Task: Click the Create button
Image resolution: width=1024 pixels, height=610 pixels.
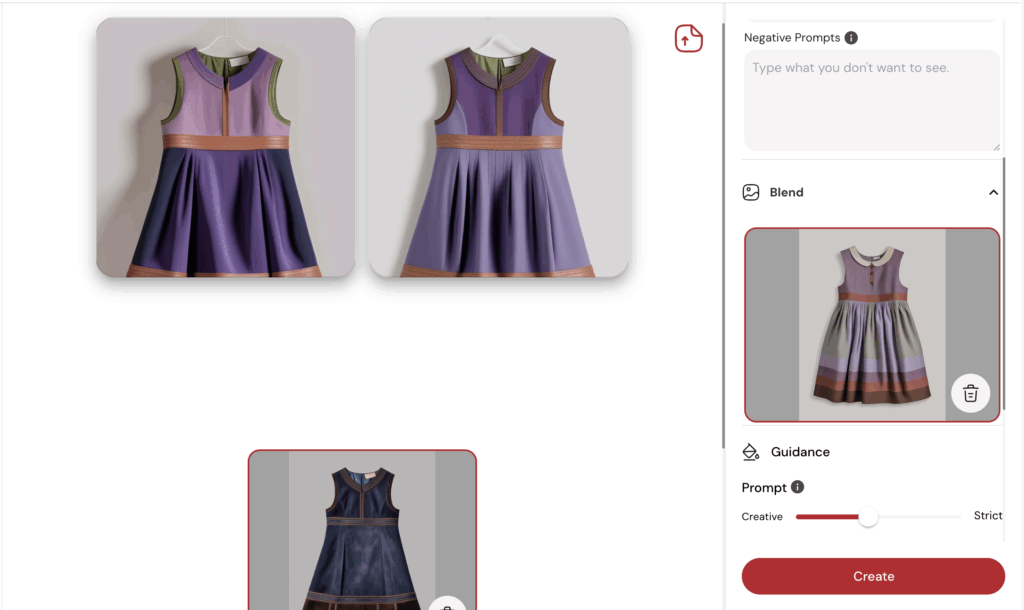Action: pyautogui.click(x=873, y=576)
